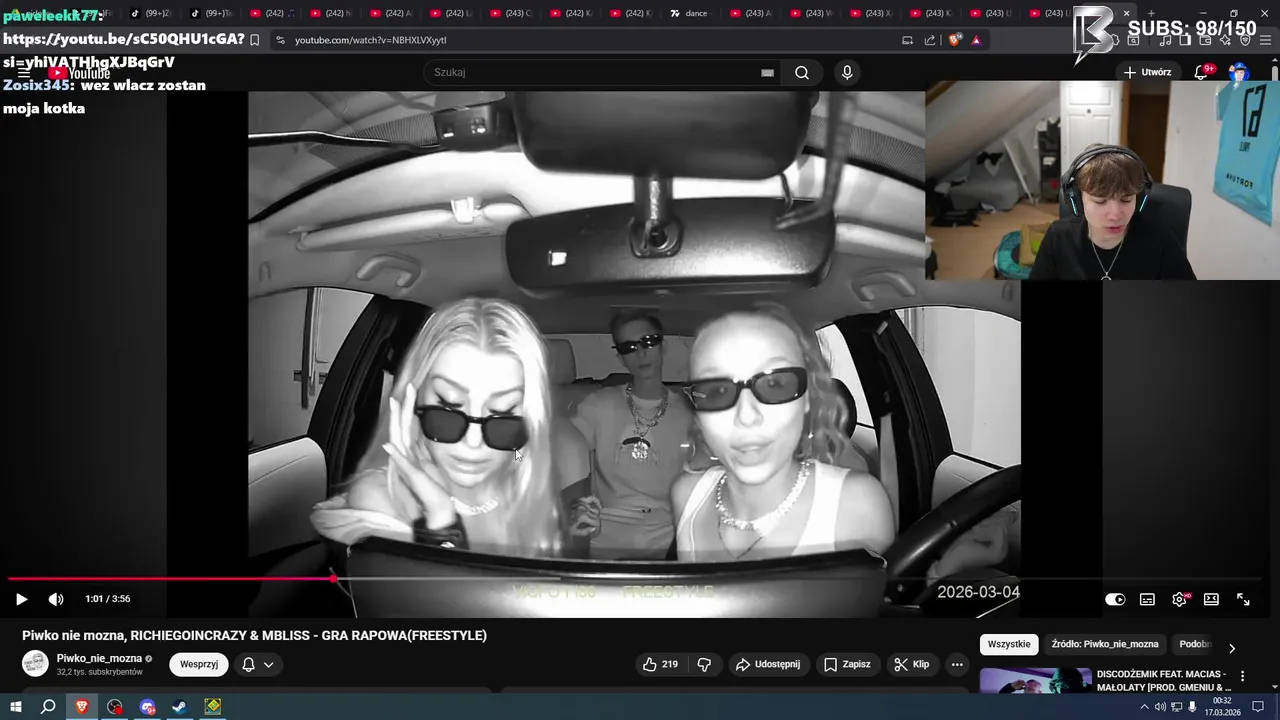
Task: Resume video with the play button
Action: (x=21, y=599)
